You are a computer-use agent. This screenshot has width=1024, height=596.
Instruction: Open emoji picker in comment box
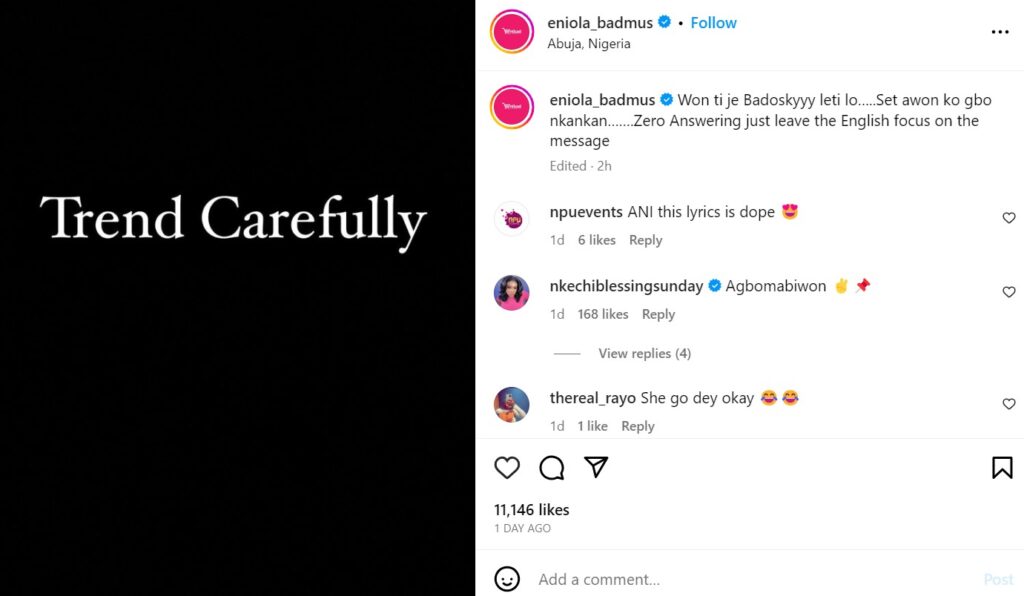pos(508,579)
